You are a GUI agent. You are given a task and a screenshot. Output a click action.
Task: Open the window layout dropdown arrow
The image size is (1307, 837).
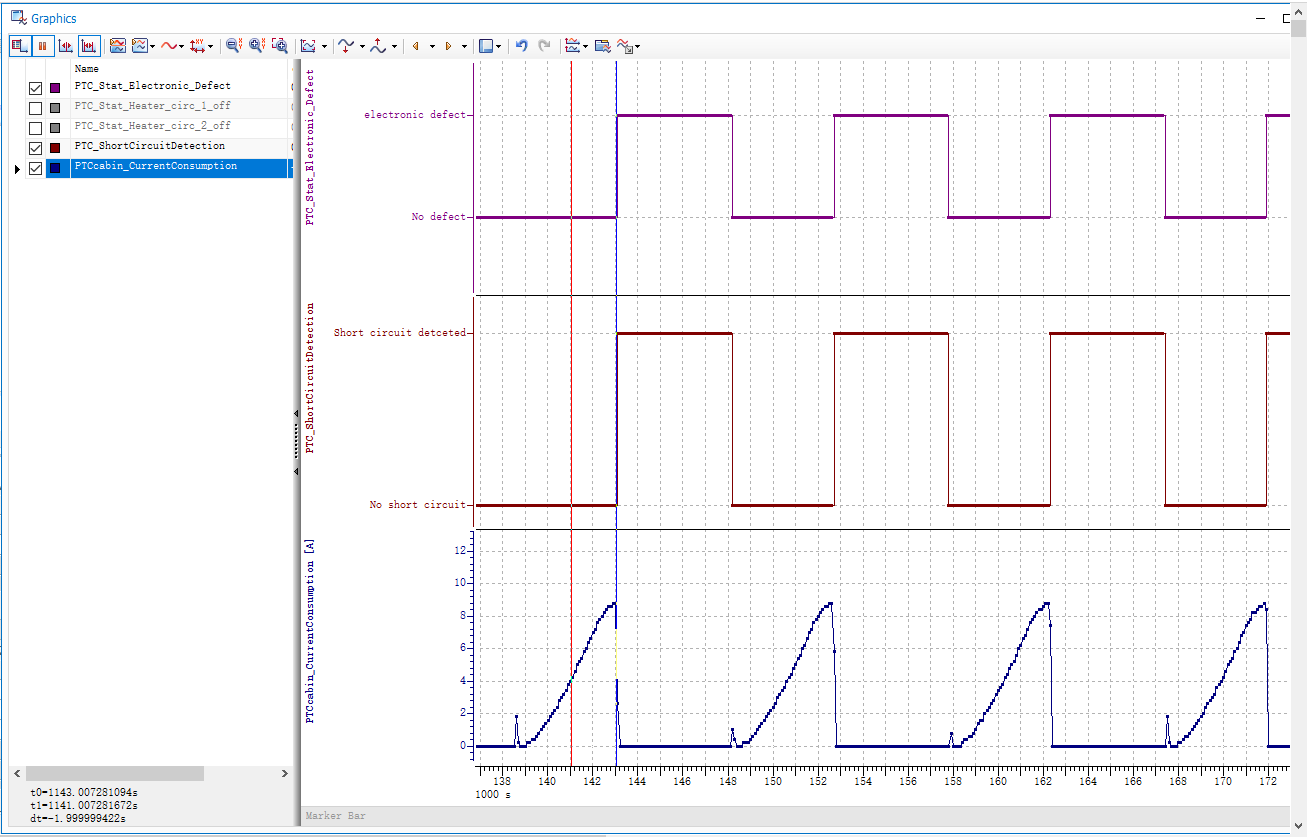(500, 46)
